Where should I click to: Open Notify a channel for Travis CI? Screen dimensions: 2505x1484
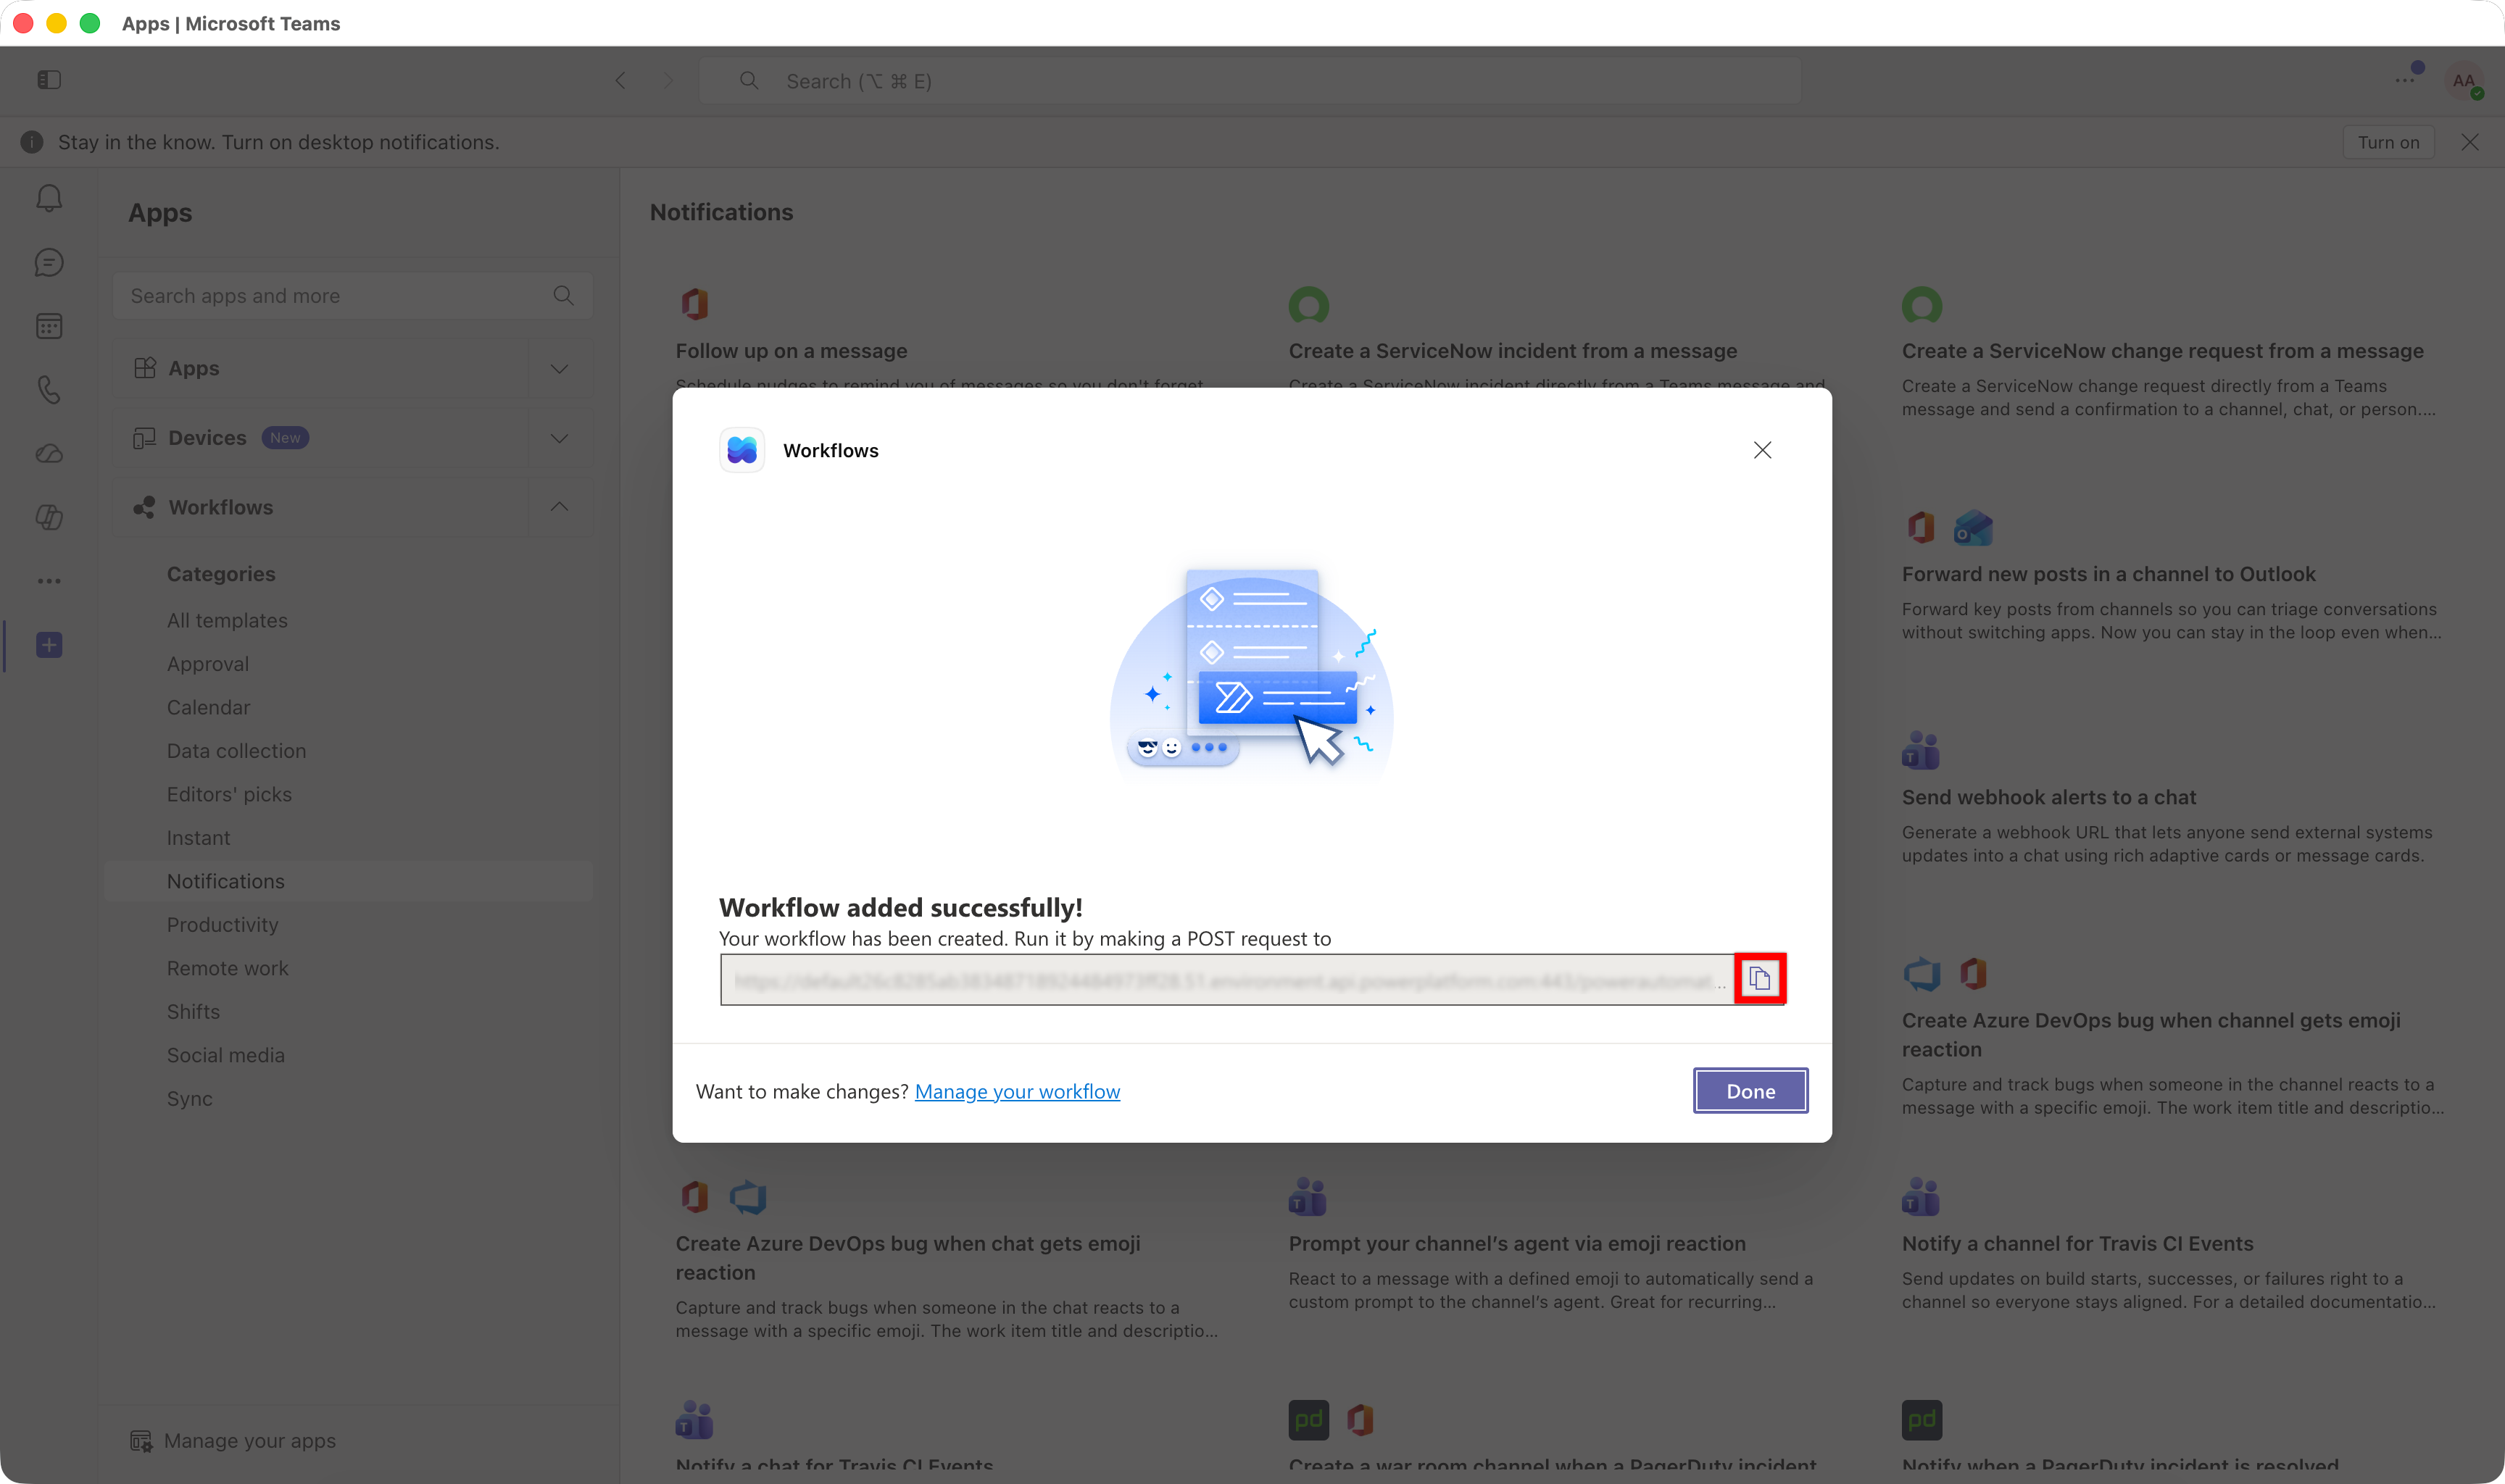2077,1244
